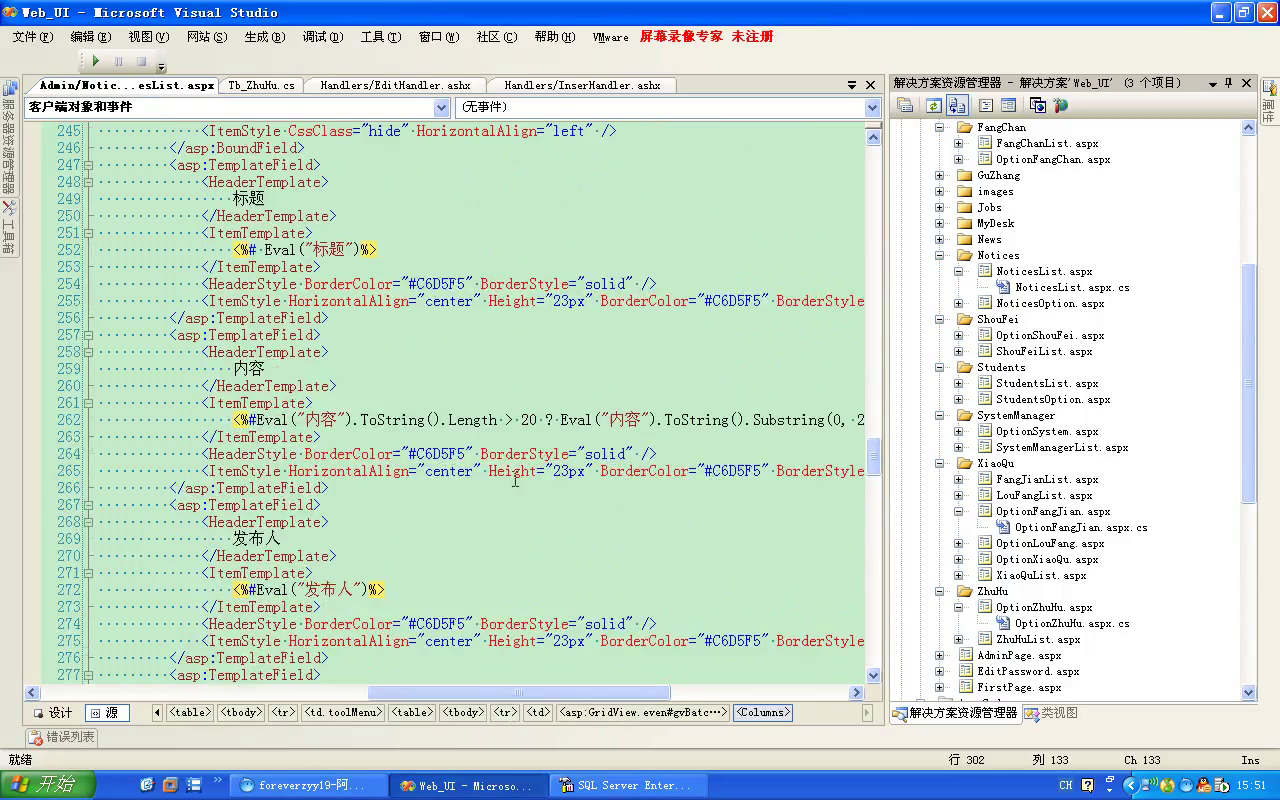Viewport: 1280px width, 800px height.
Task: Select the images folder in solution tree
Action: coord(995,191)
